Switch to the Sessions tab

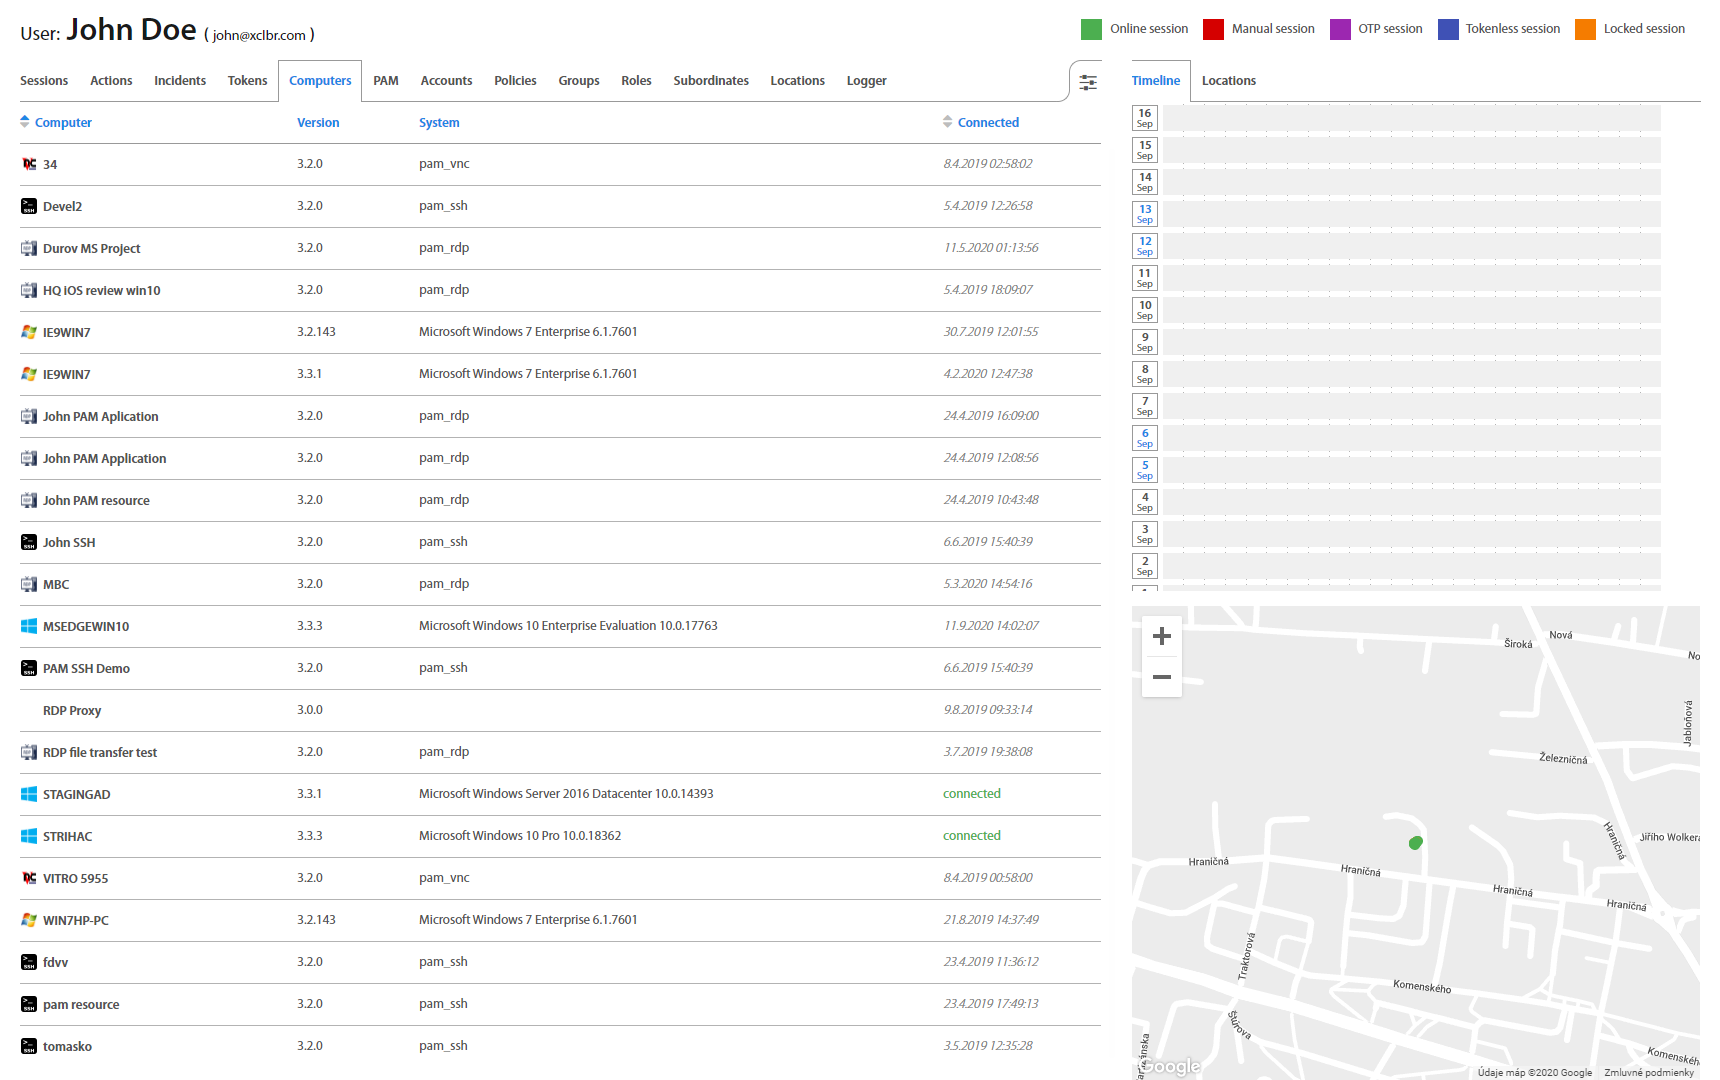pyautogui.click(x=44, y=81)
